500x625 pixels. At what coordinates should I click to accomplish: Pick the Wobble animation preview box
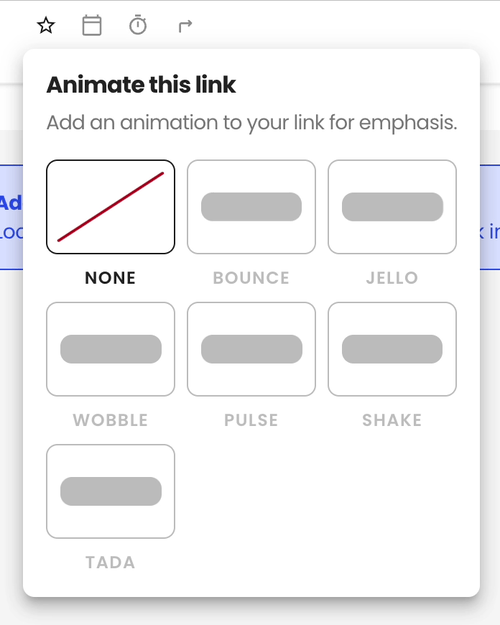110,349
